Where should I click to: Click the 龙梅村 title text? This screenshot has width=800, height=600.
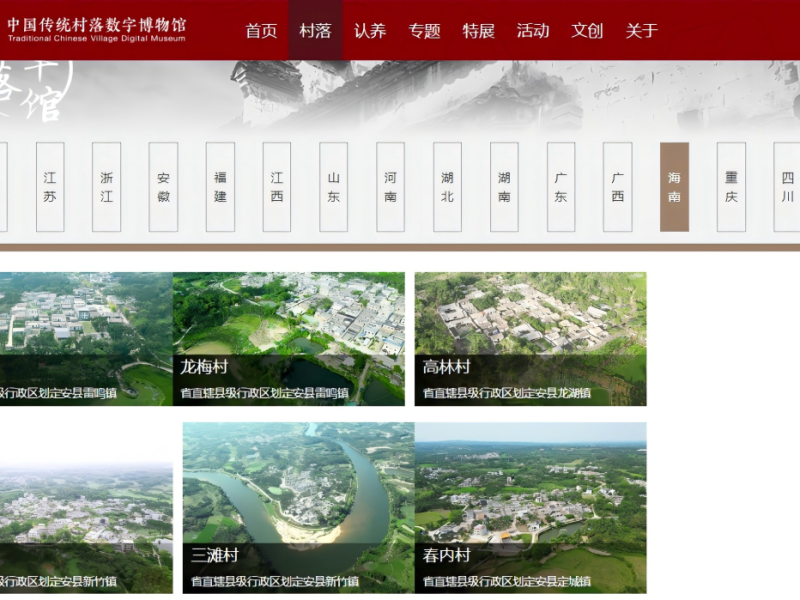(x=204, y=366)
